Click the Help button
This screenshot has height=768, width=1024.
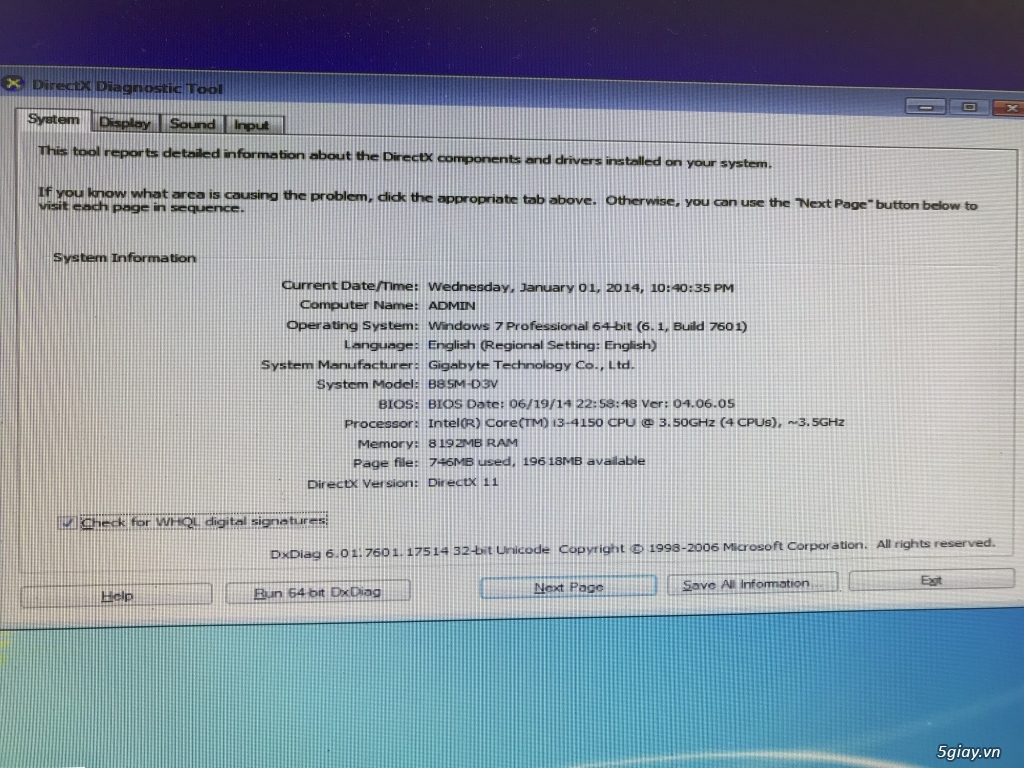pos(116,596)
